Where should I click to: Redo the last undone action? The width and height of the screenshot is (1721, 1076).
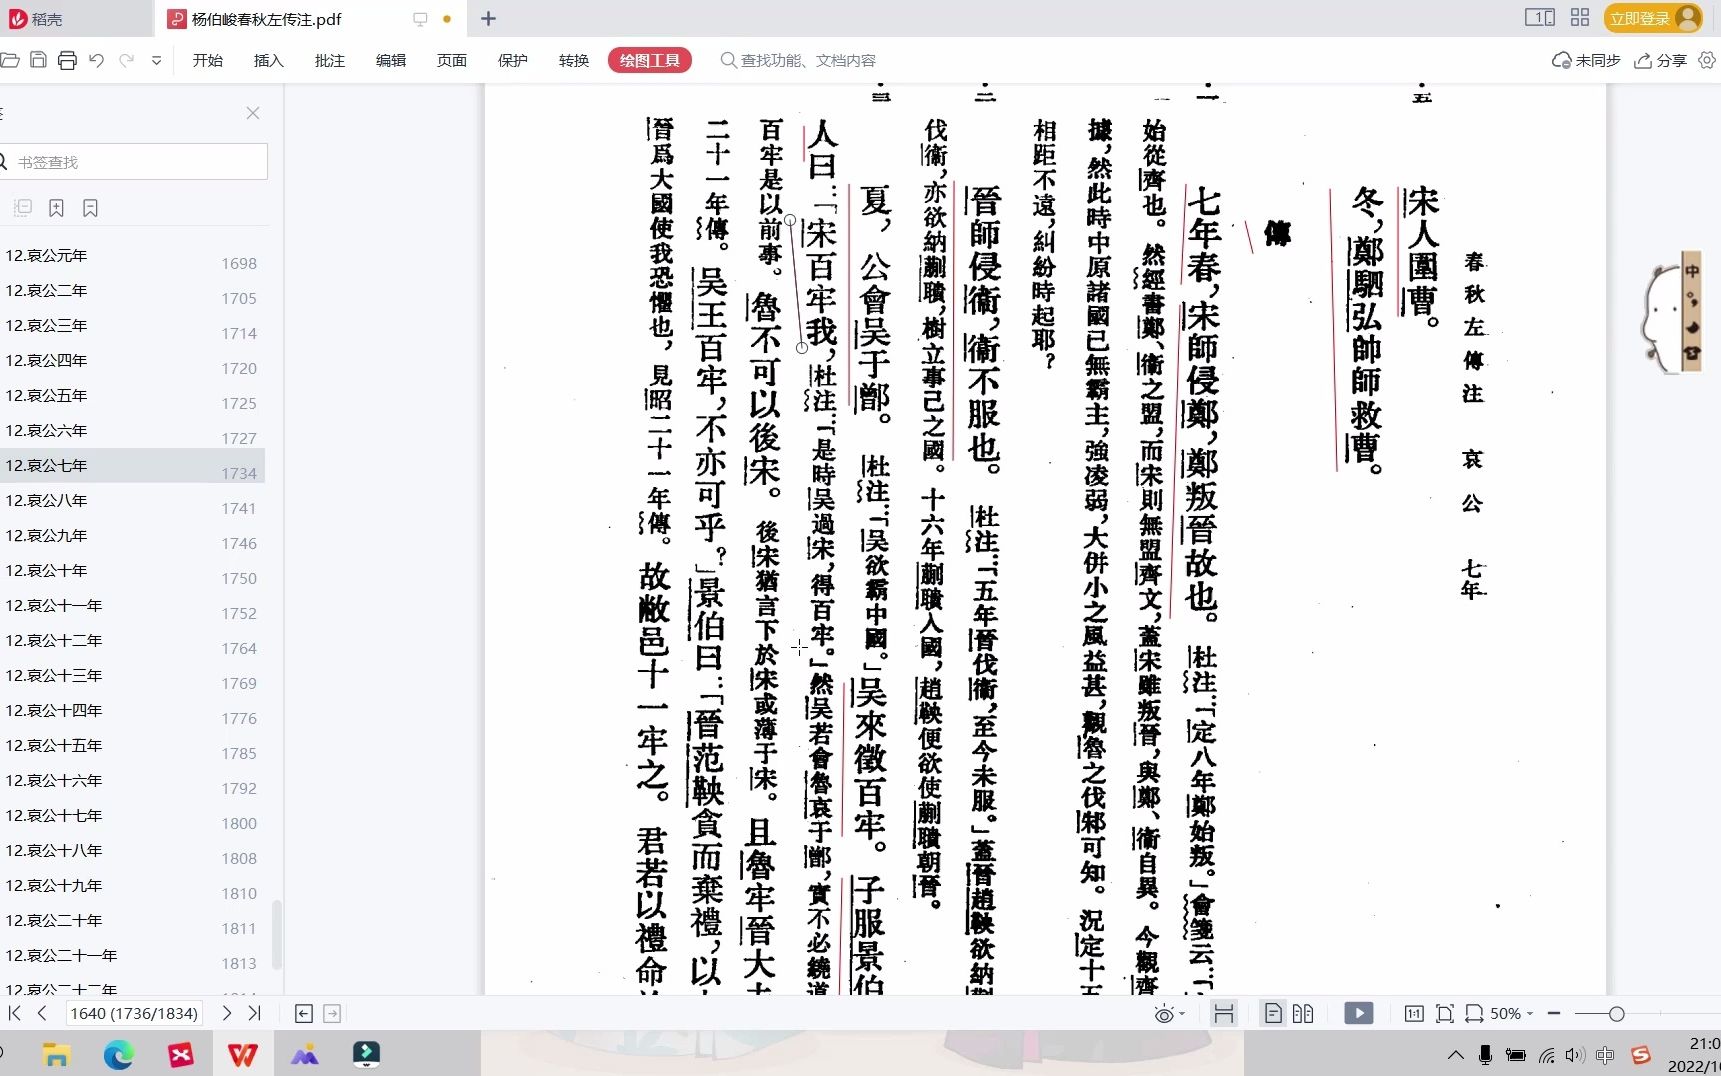point(126,60)
